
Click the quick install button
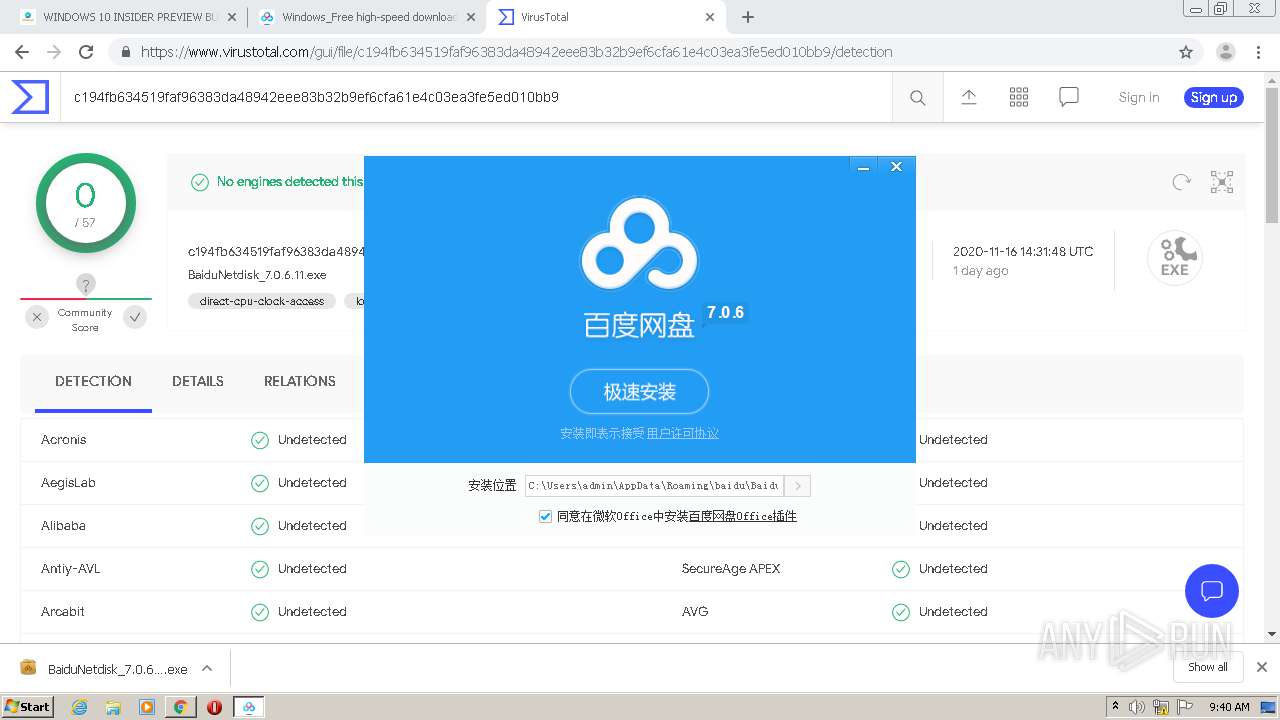pos(639,392)
